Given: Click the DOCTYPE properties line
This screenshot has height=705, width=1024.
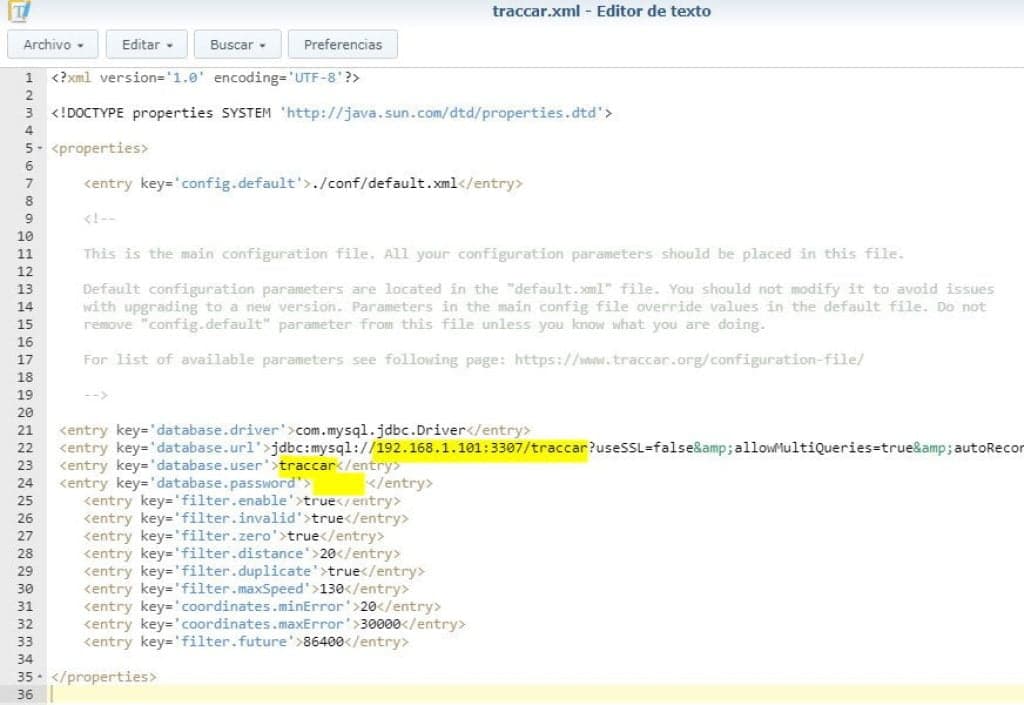Looking at the screenshot, I should pyautogui.click(x=332, y=113).
